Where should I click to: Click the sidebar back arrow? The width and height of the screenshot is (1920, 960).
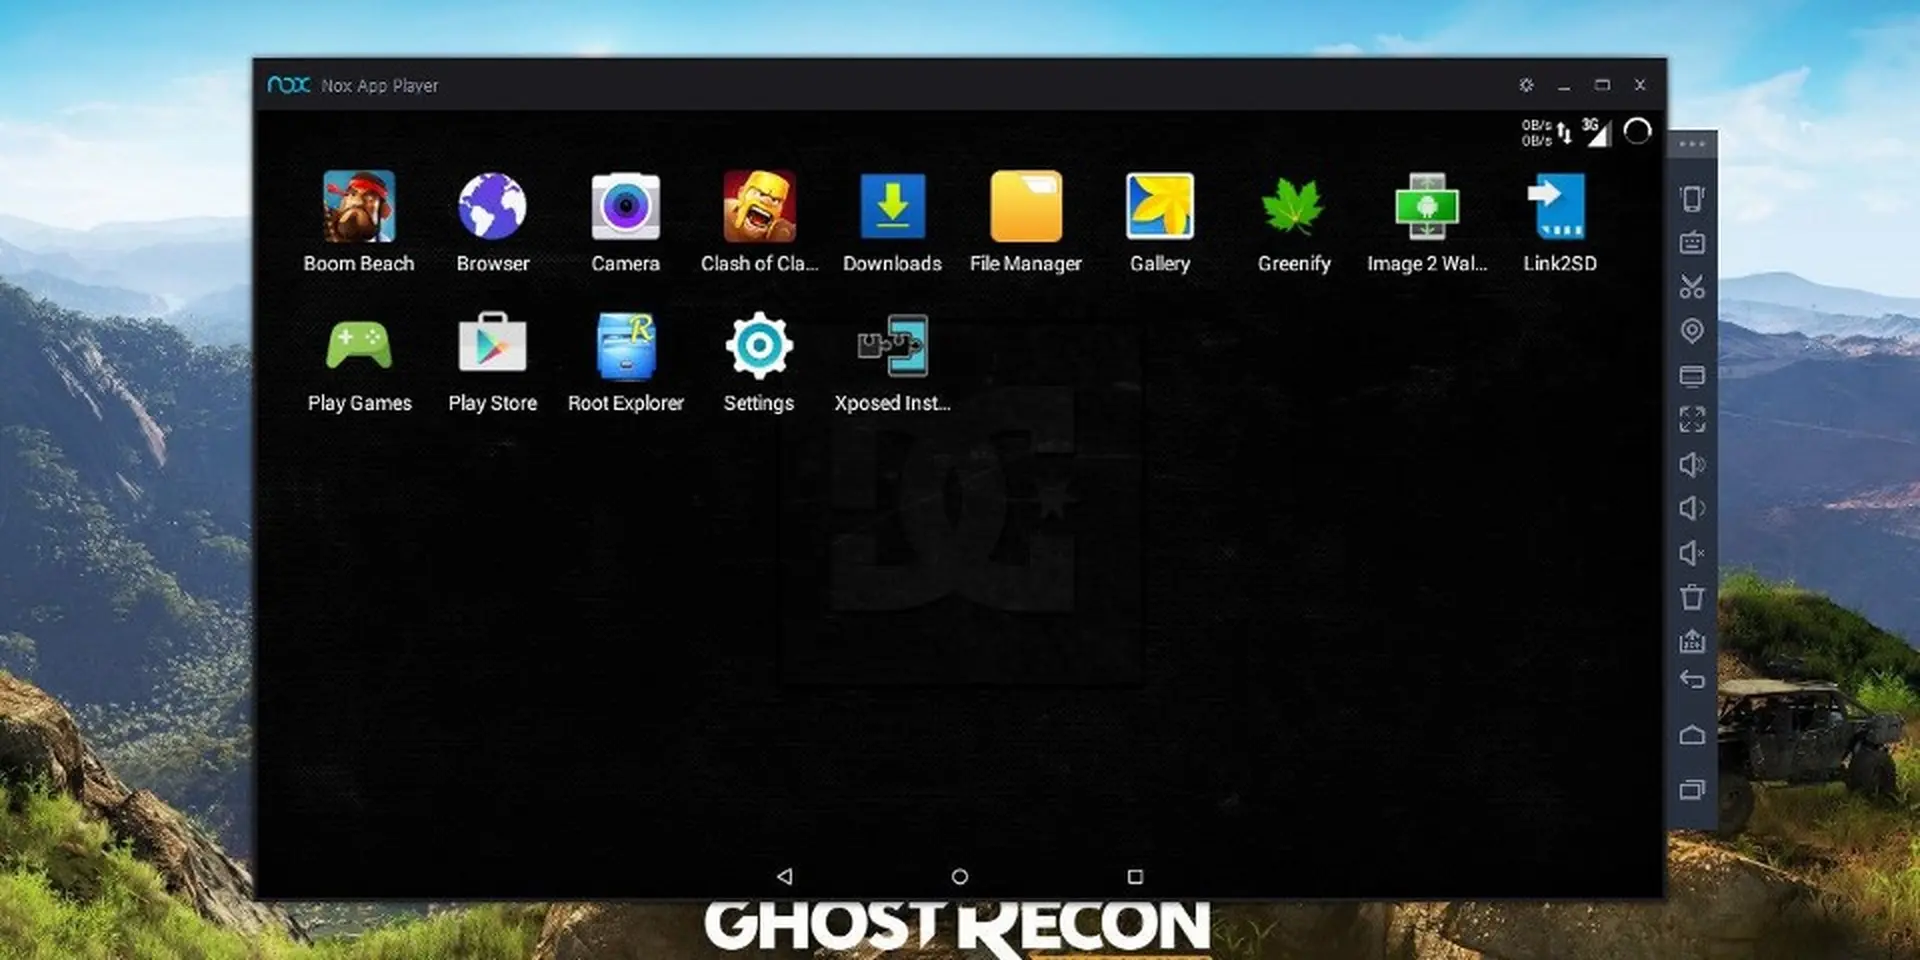(x=1692, y=680)
